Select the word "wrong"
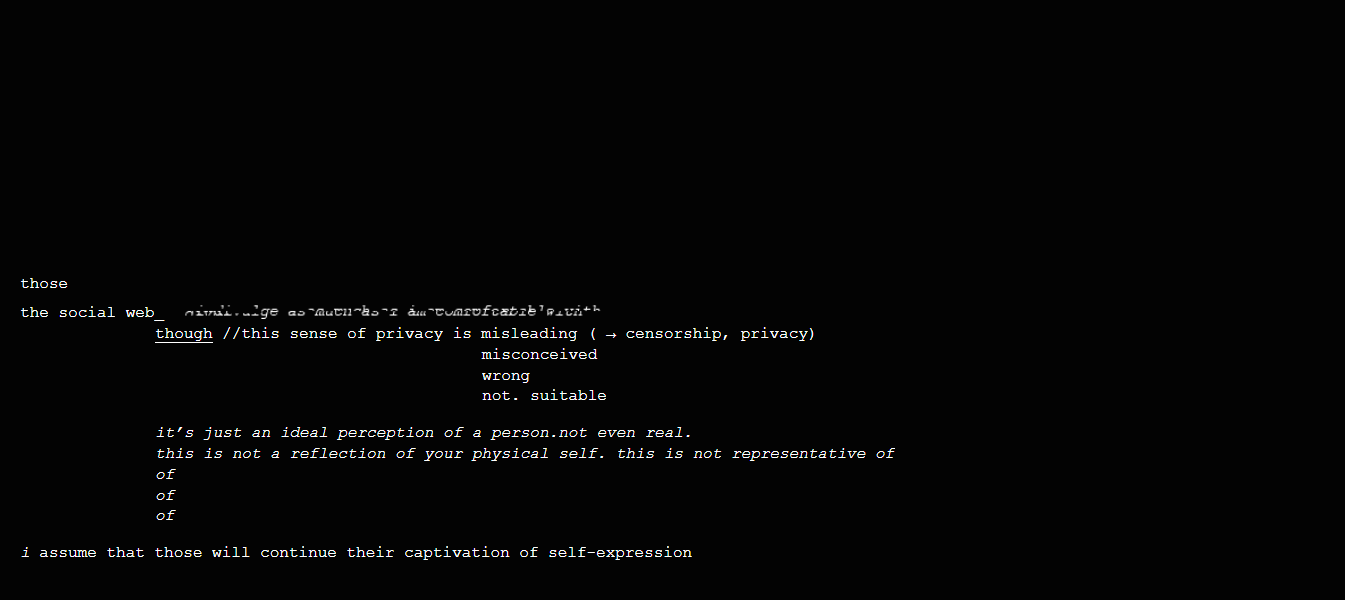Viewport: 1345px width, 600px height. [x=506, y=376]
